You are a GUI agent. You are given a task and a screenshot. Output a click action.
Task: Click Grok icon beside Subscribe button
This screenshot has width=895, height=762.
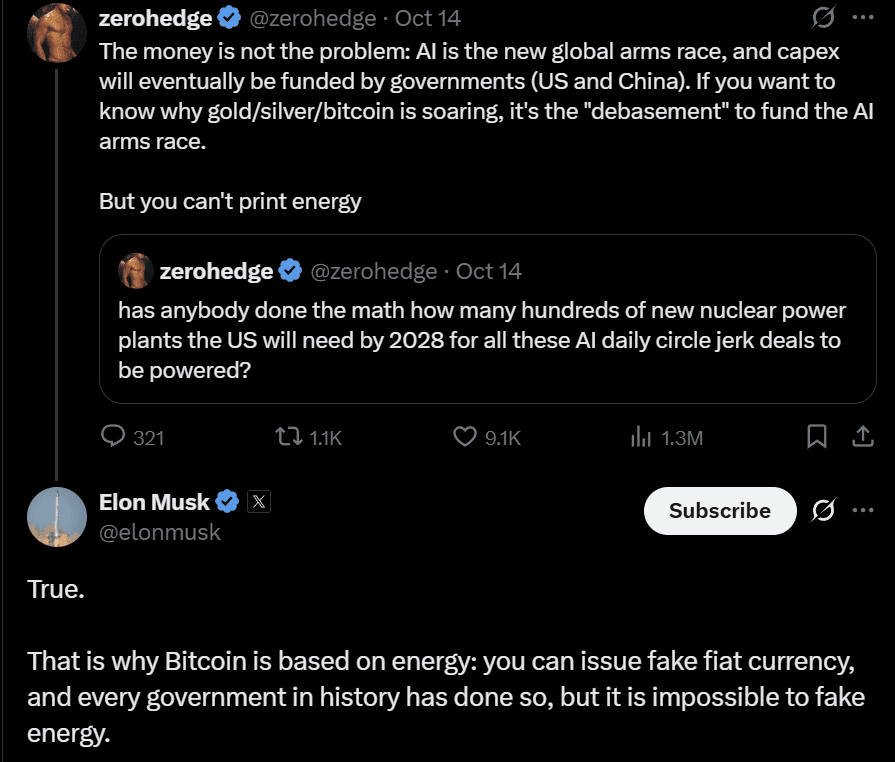pyautogui.click(x=824, y=511)
